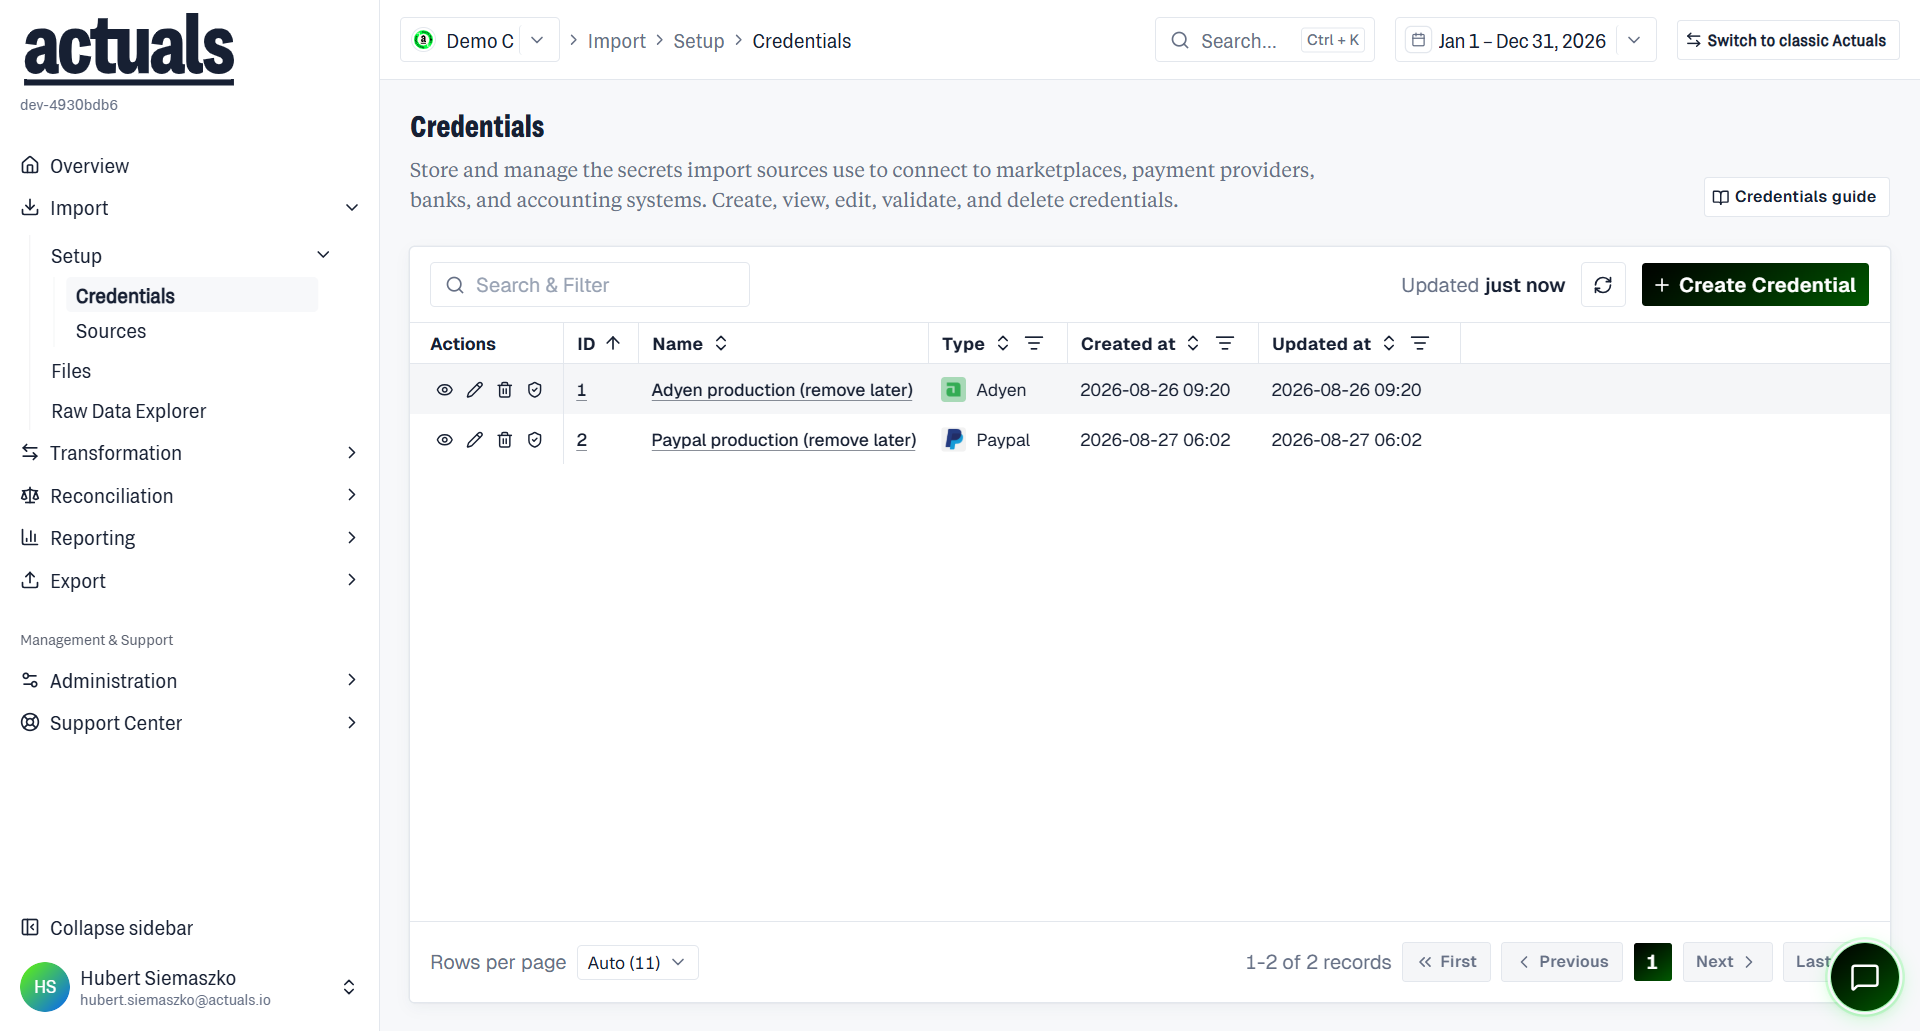The width and height of the screenshot is (1920, 1031).
Task: Sort the Type column
Action: click(1003, 343)
